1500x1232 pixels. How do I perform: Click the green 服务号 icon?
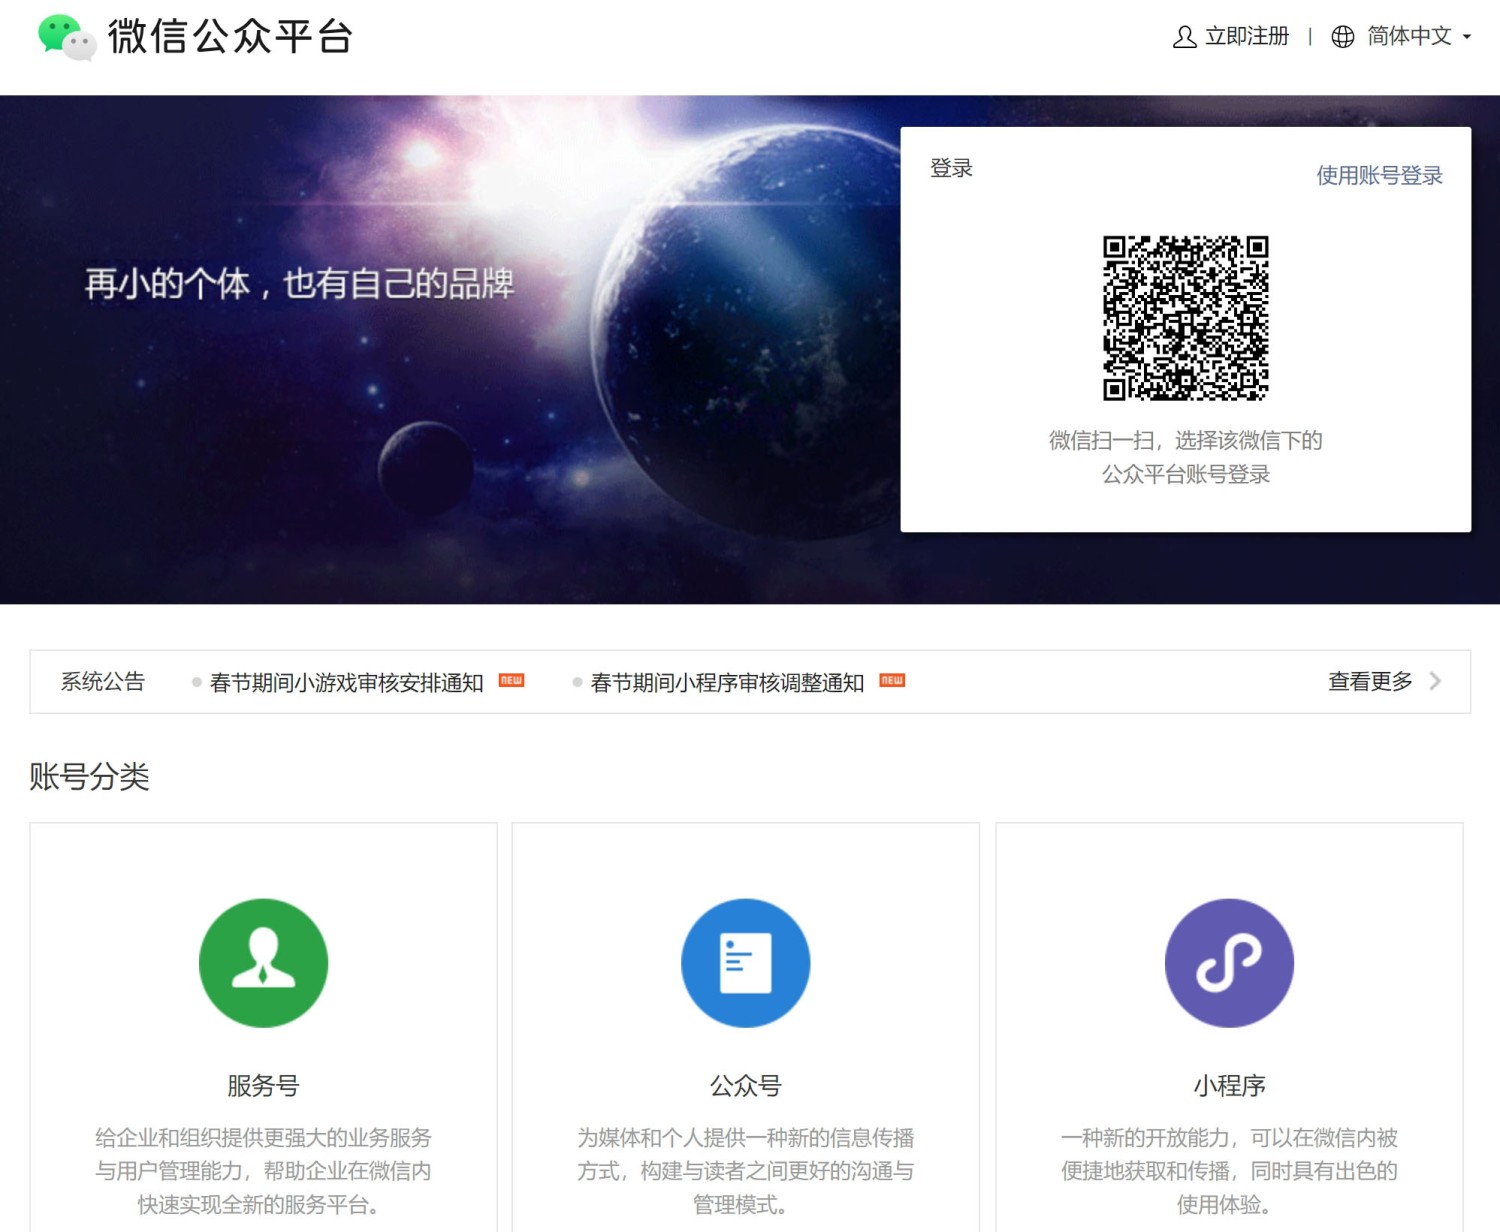(263, 962)
